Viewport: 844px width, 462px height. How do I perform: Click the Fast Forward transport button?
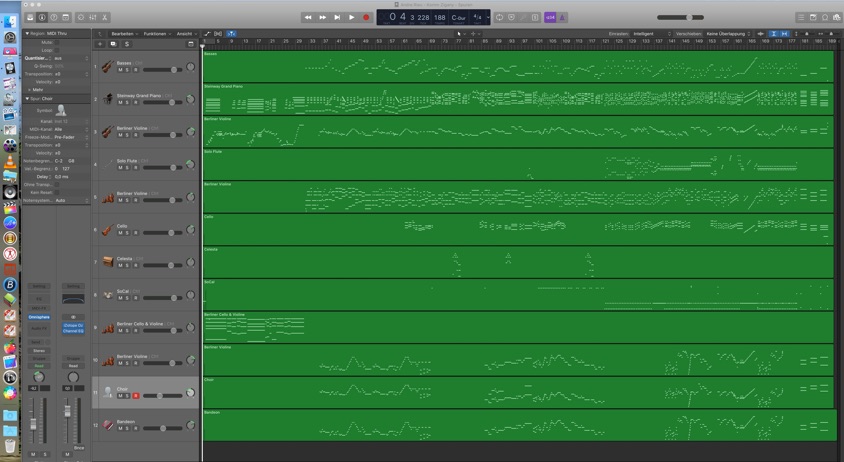tap(322, 17)
